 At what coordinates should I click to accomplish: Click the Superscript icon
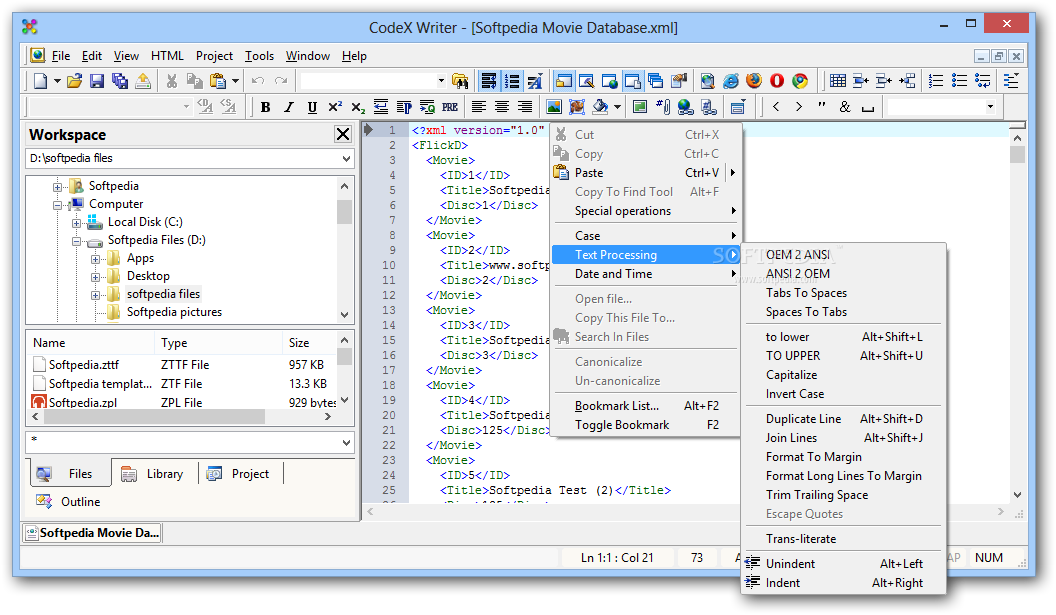tap(335, 107)
